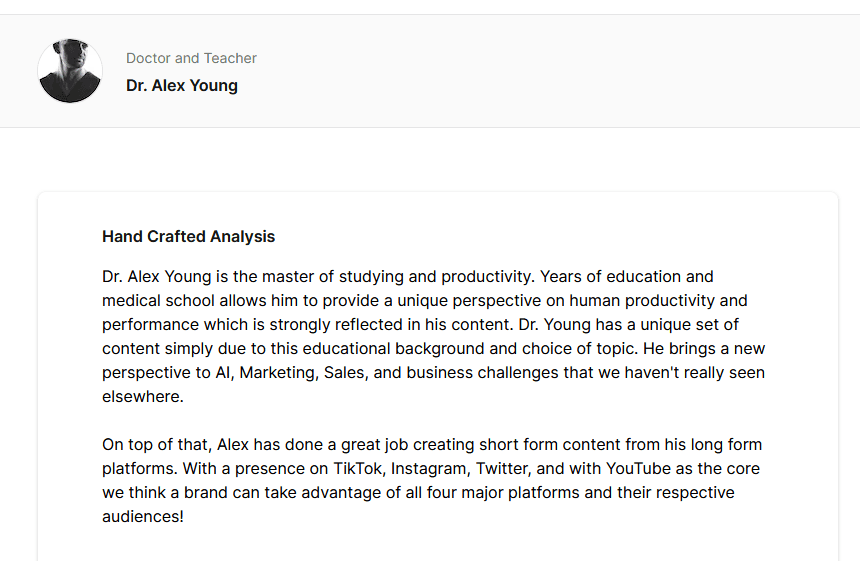
Task: Click the phrase "medical school" in the analysis
Action: 158,301
